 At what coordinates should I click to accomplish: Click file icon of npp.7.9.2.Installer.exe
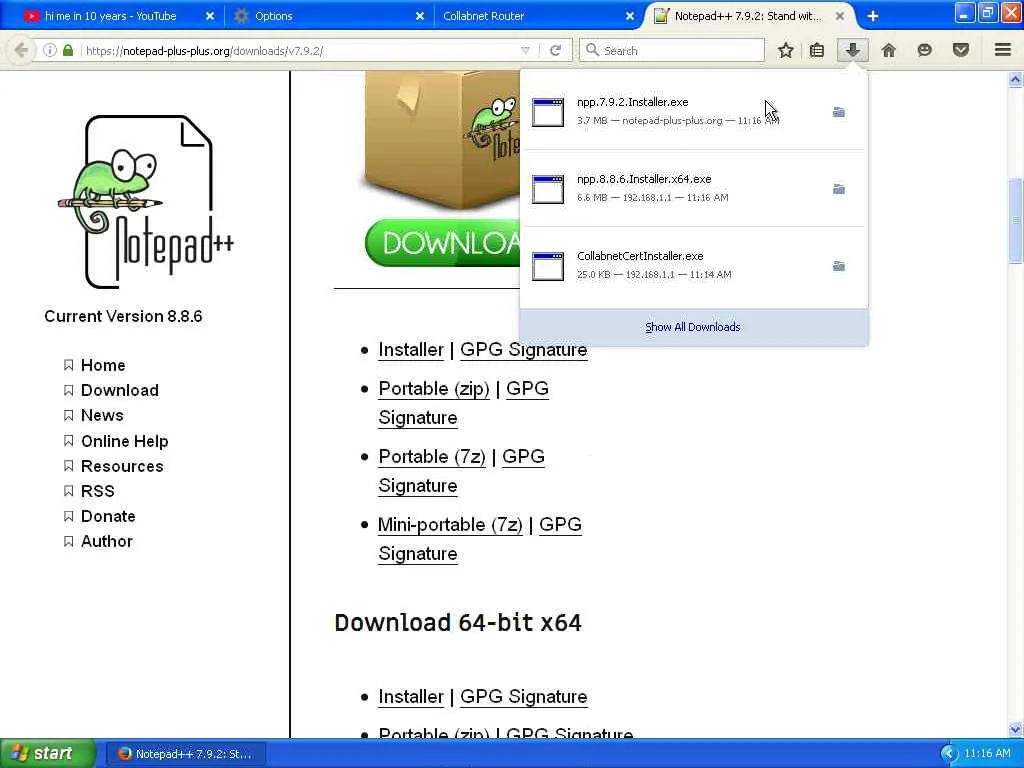(547, 112)
